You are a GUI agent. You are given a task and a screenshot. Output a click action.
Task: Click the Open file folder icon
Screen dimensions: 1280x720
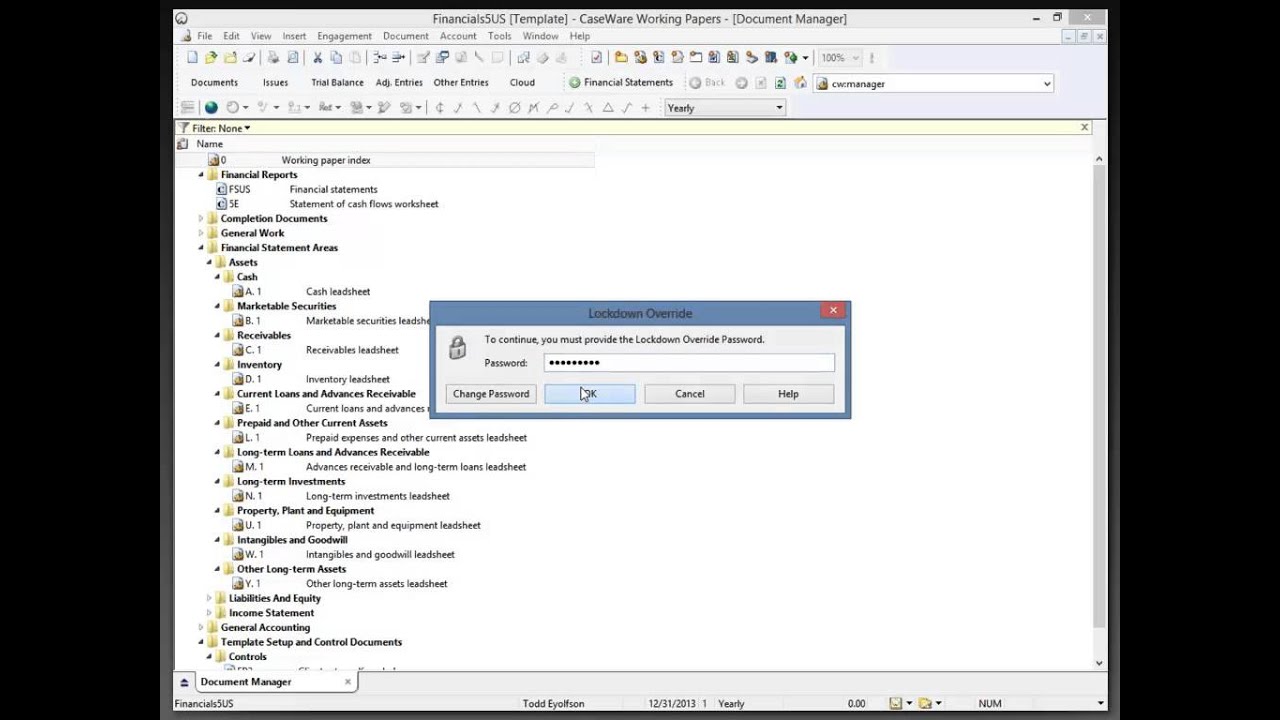(x=211, y=58)
